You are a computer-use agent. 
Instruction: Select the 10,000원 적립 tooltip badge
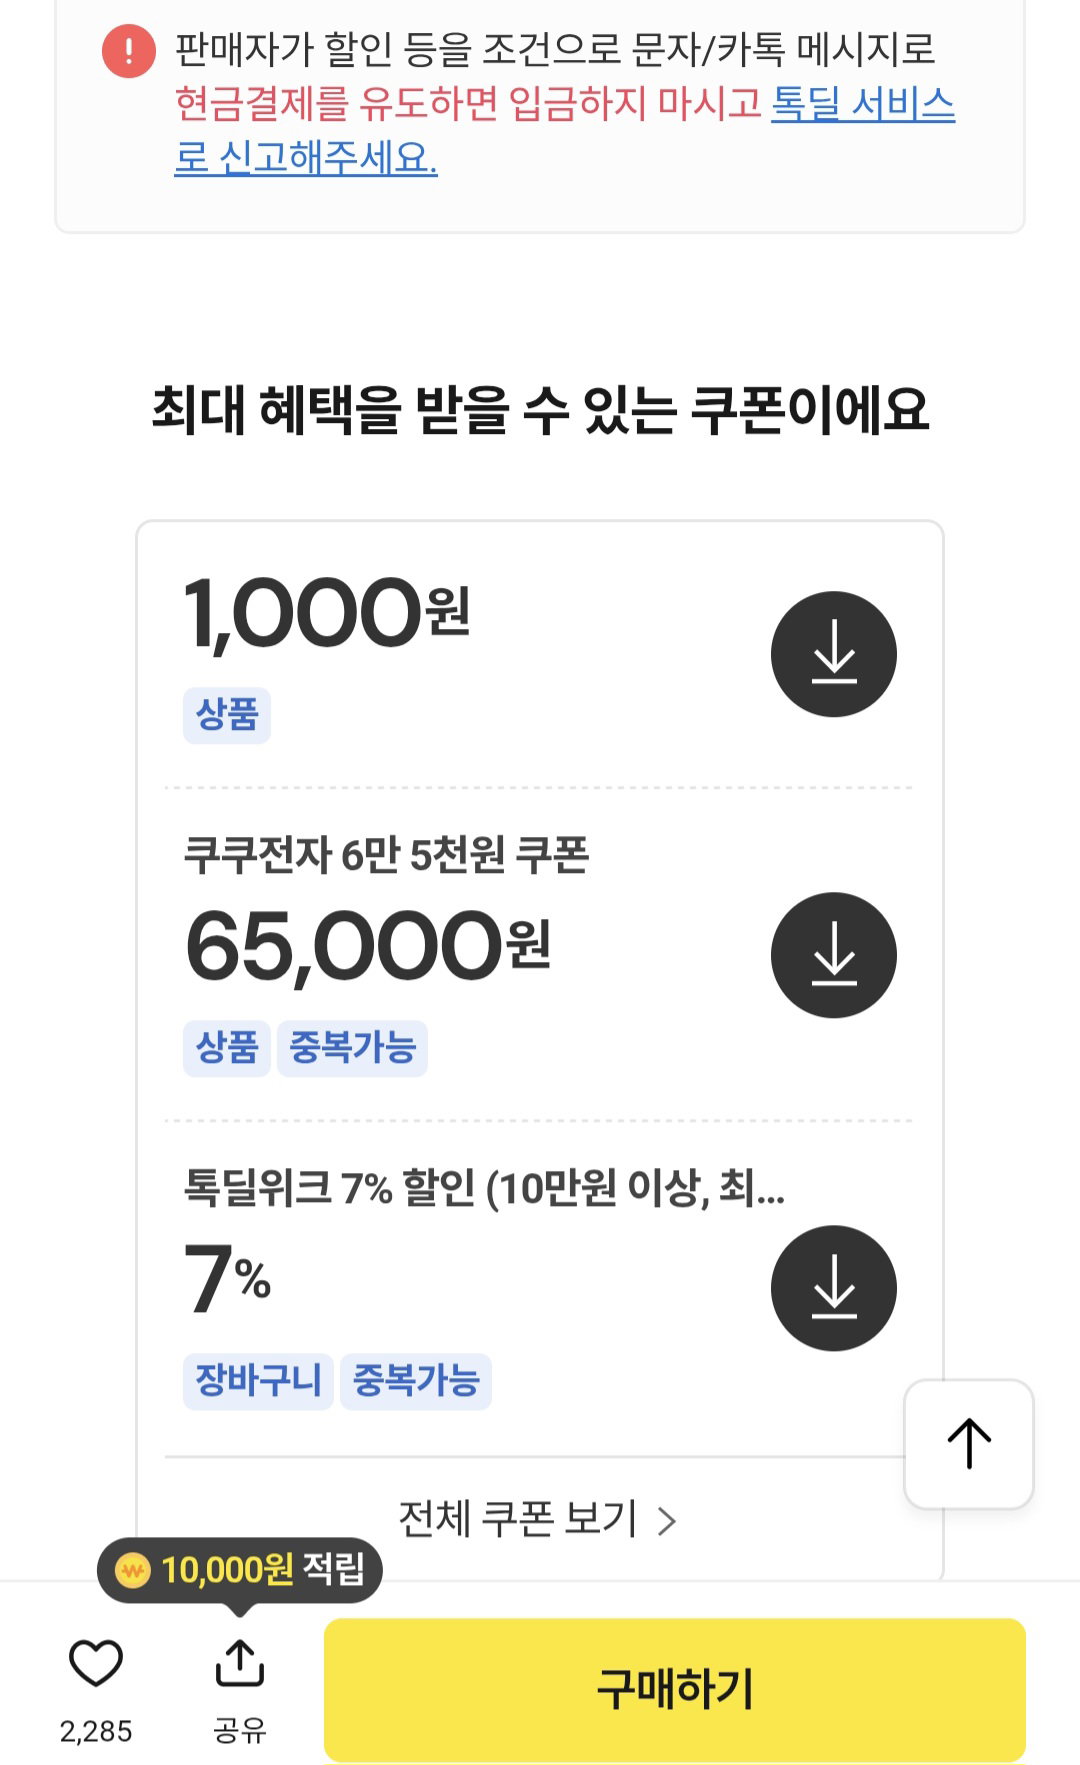tap(240, 1570)
